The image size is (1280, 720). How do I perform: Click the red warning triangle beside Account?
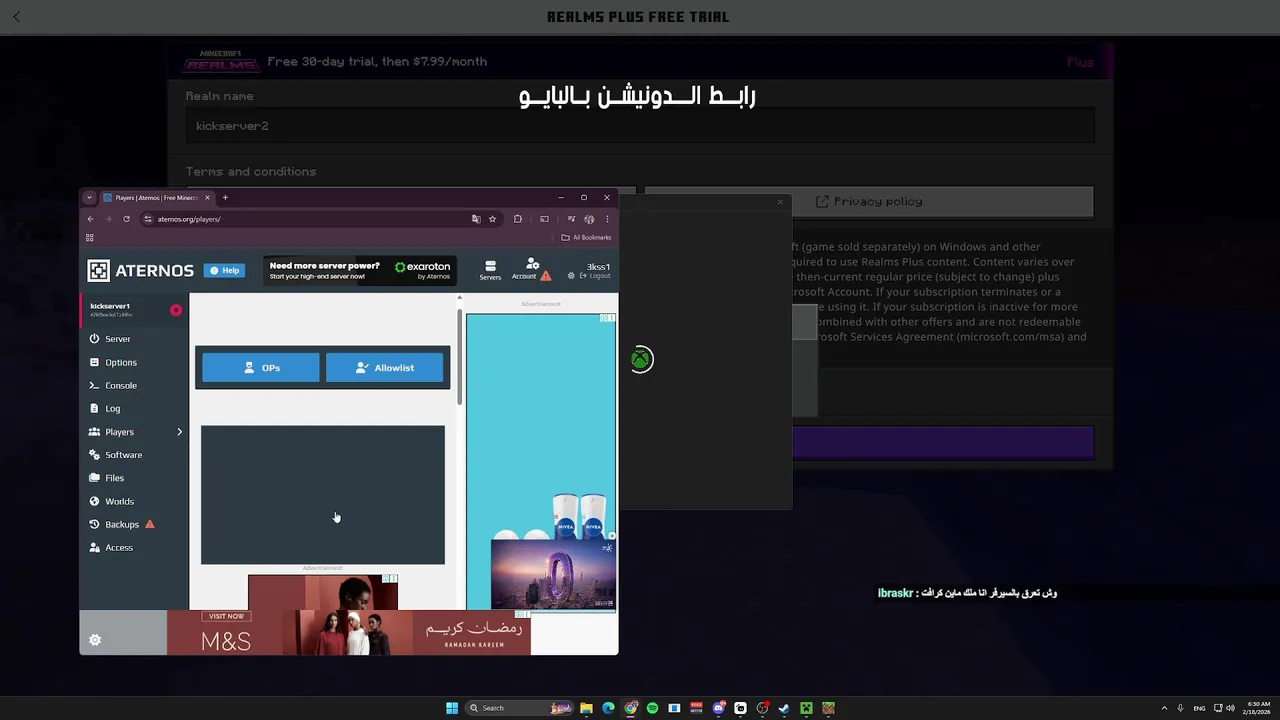click(546, 276)
